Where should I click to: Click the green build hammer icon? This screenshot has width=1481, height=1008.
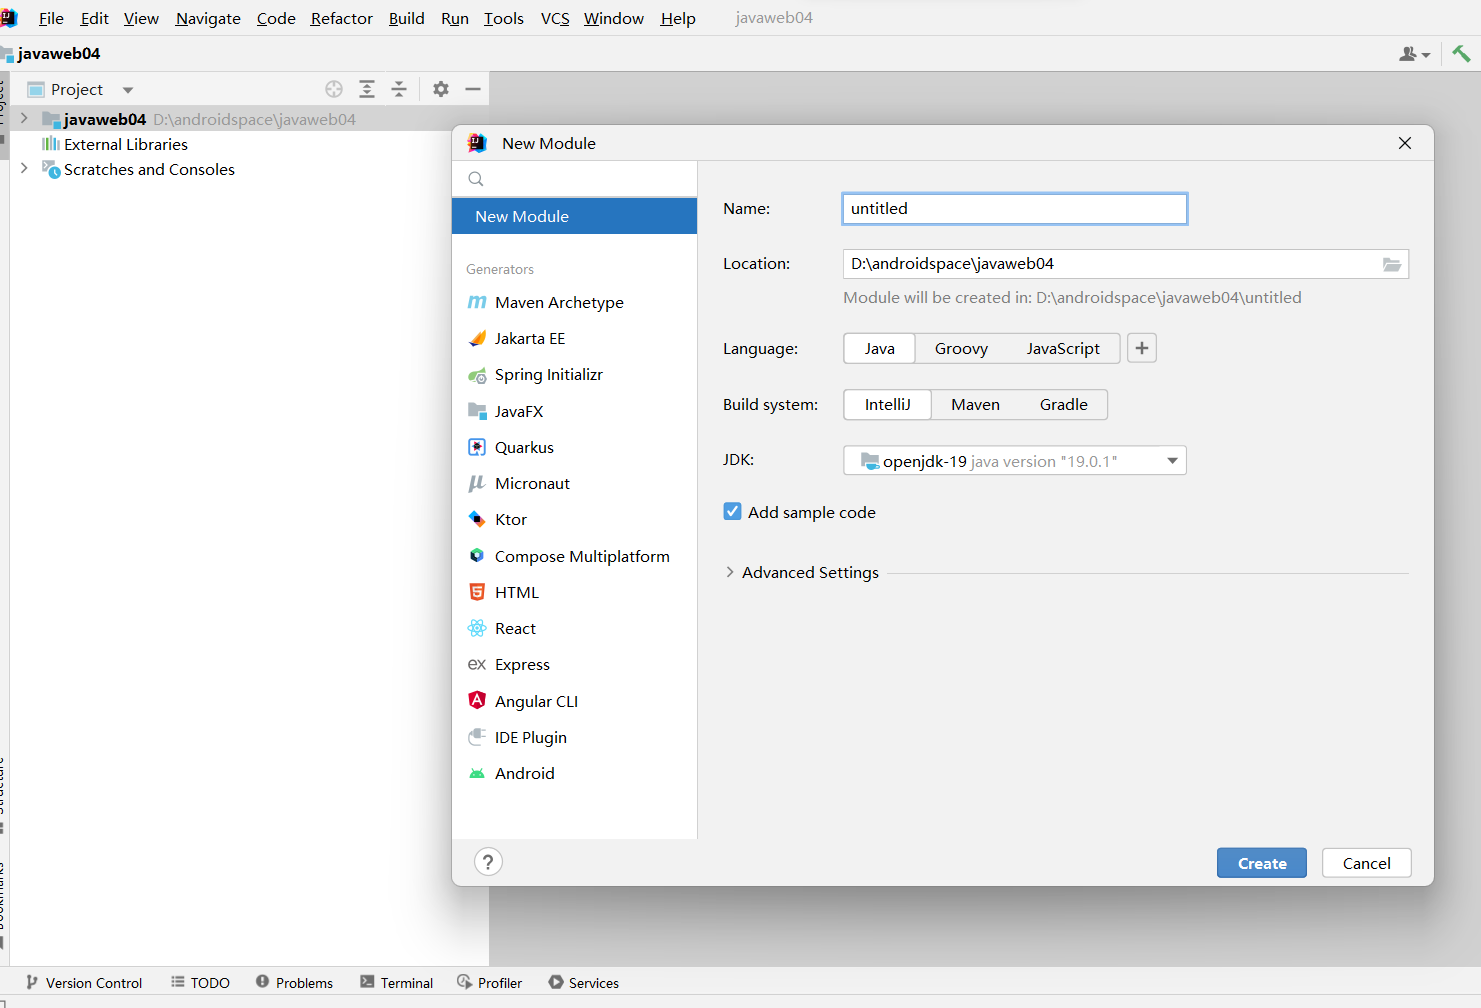tap(1461, 54)
